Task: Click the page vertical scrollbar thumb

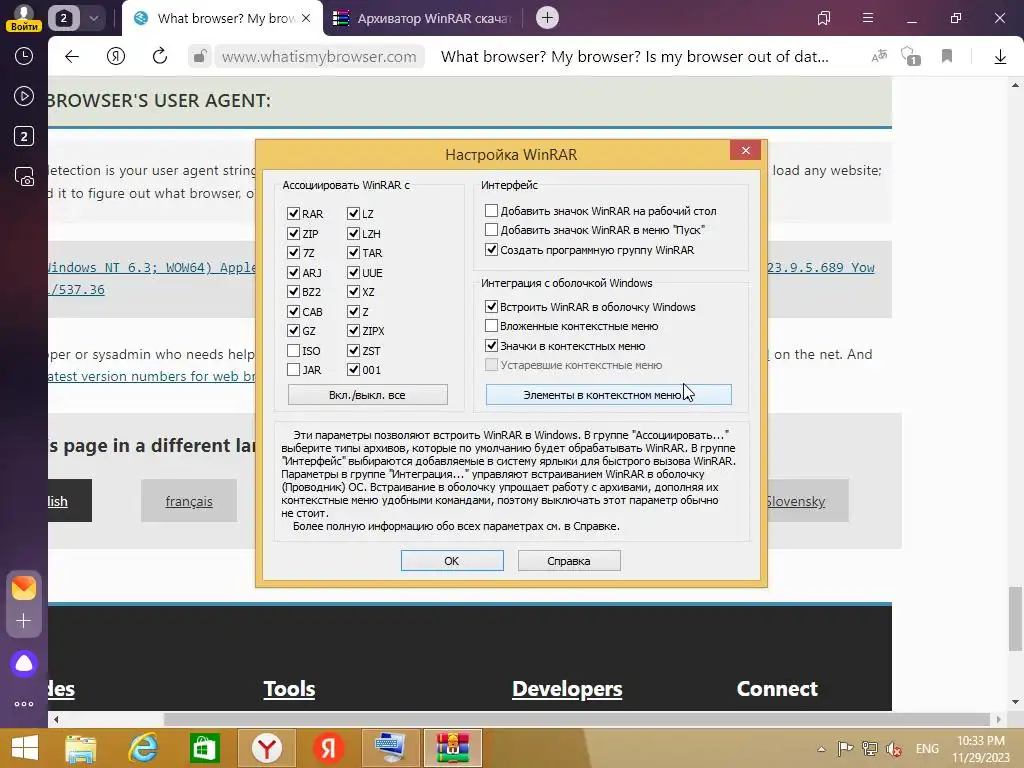Action: pyautogui.click(x=1016, y=617)
